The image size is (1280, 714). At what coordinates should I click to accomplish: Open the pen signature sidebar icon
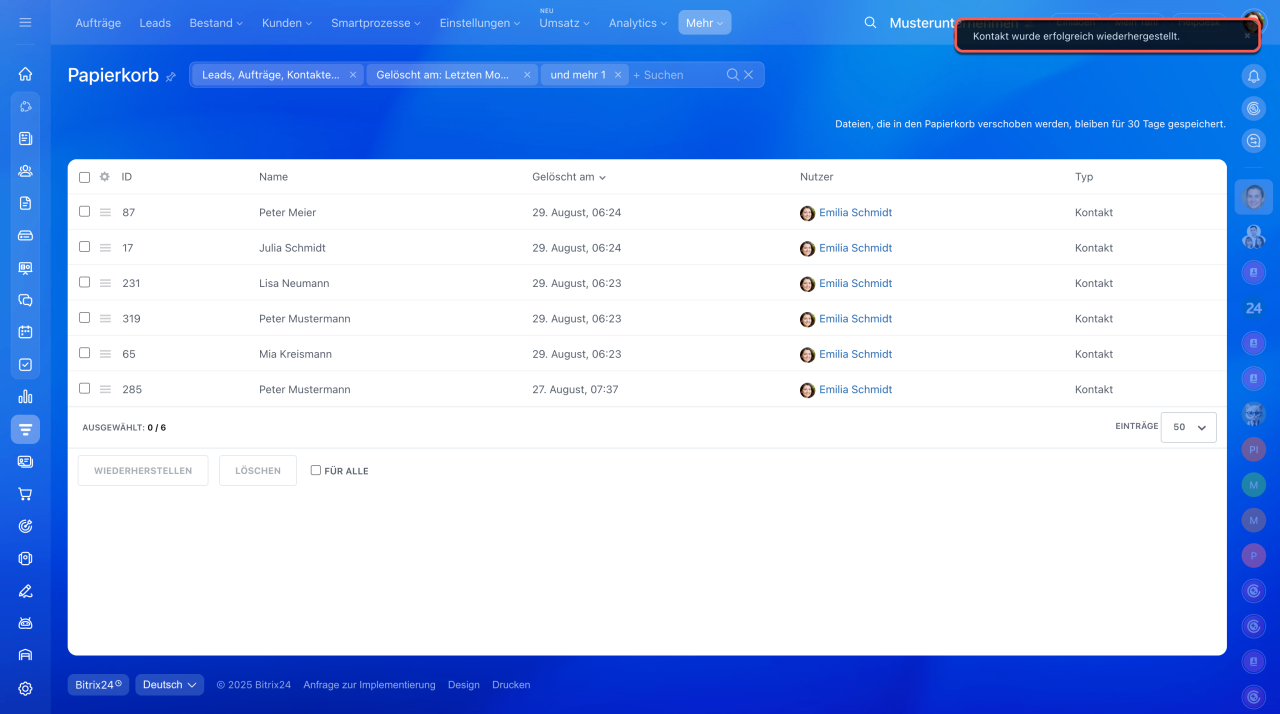point(25,591)
